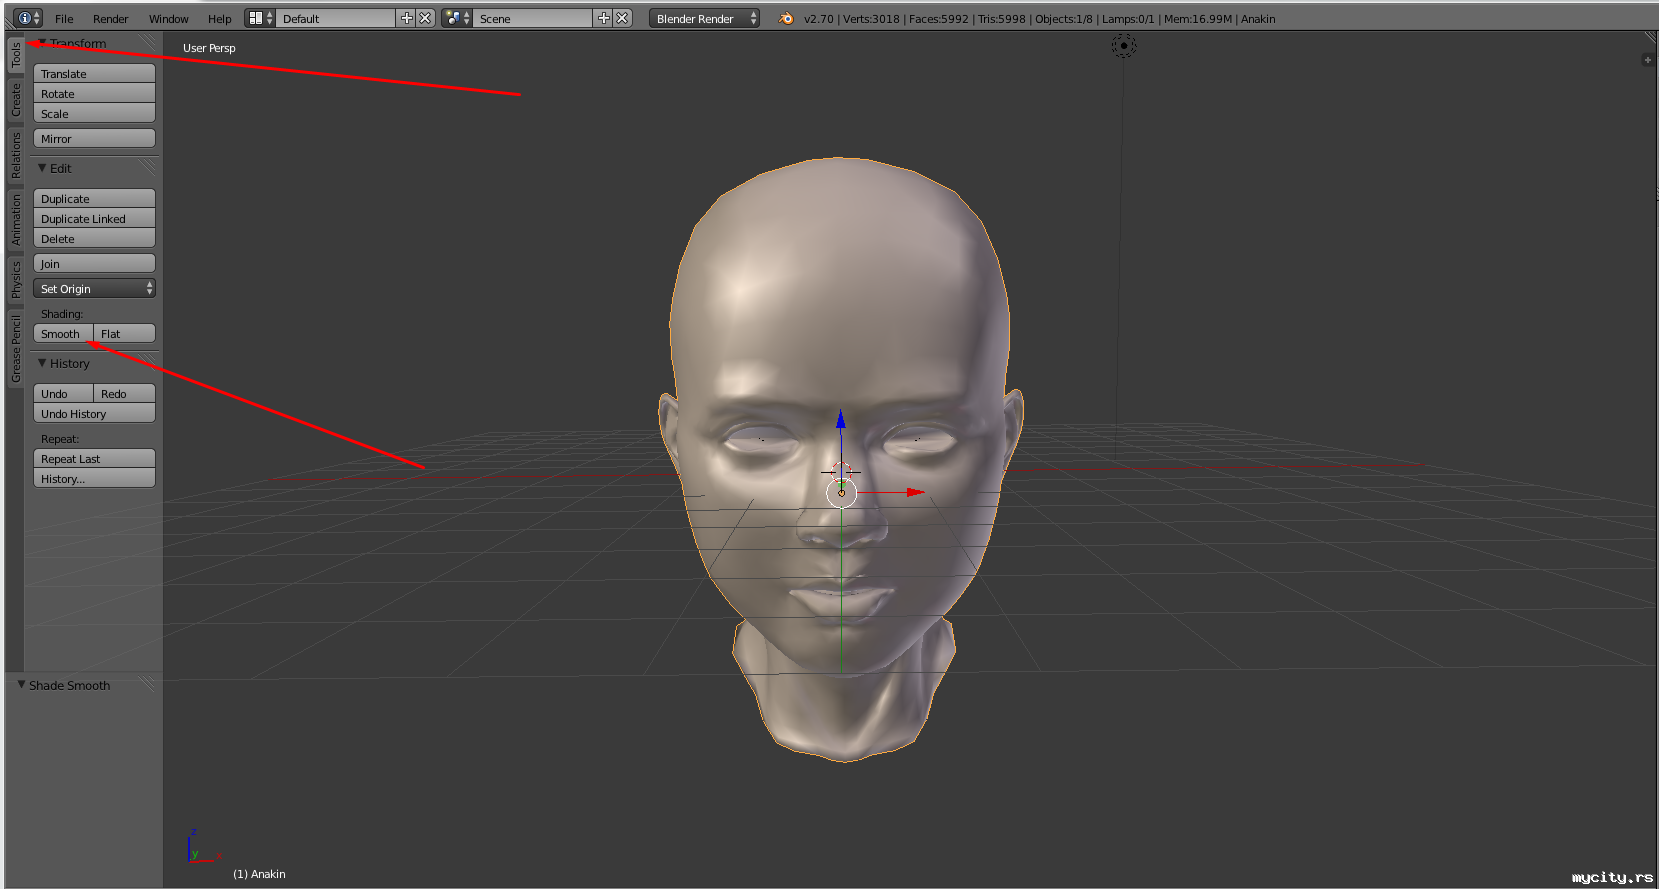Open the Set Origin dropdown
The width and height of the screenshot is (1659, 889).
(x=94, y=289)
